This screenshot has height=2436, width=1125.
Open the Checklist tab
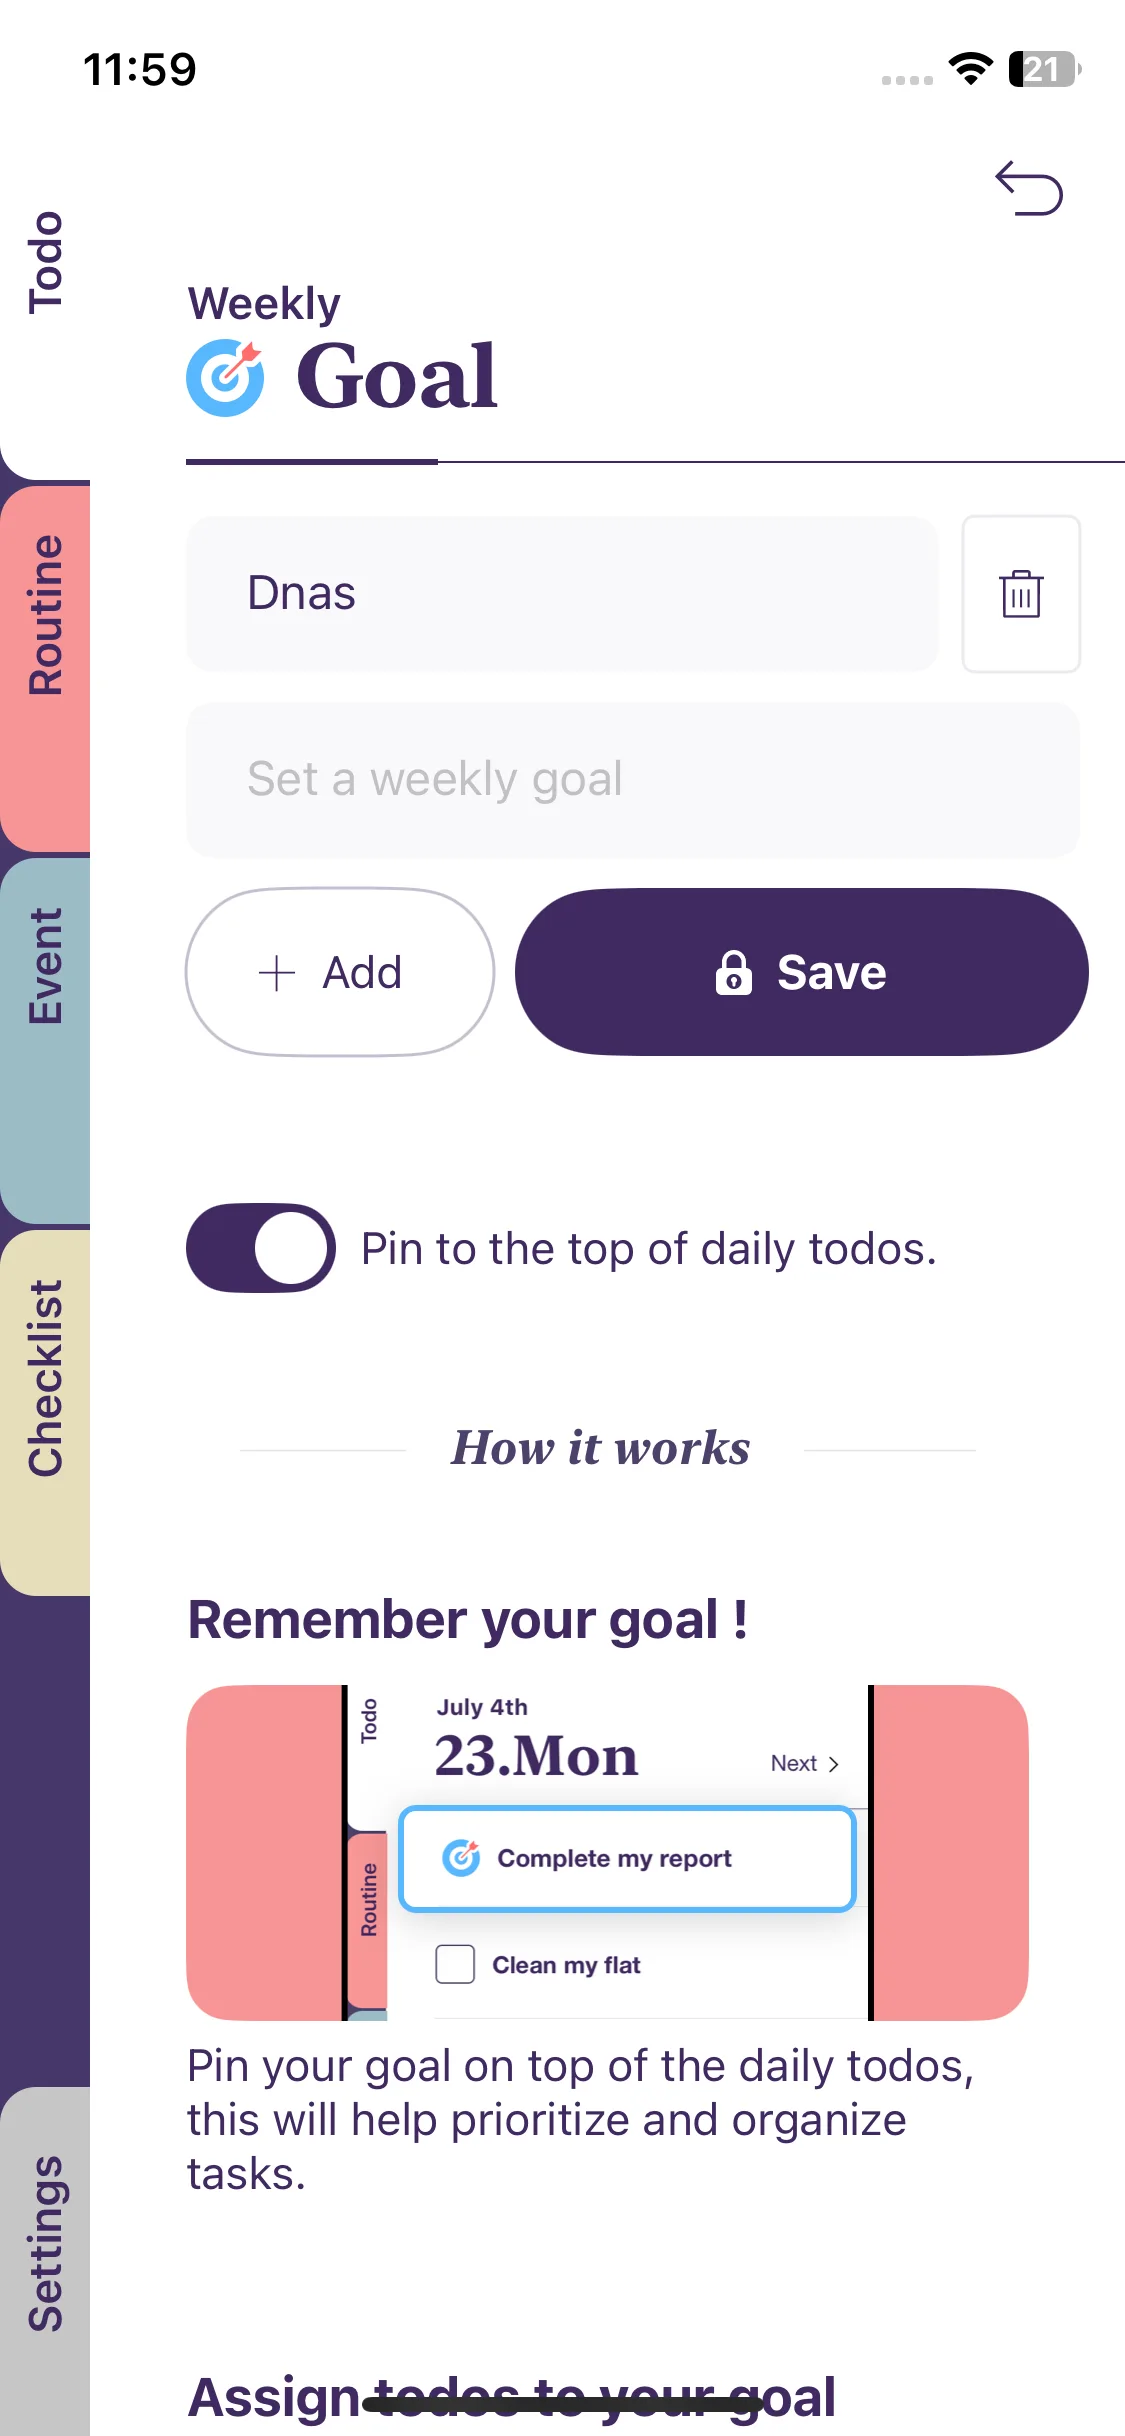click(x=46, y=1378)
